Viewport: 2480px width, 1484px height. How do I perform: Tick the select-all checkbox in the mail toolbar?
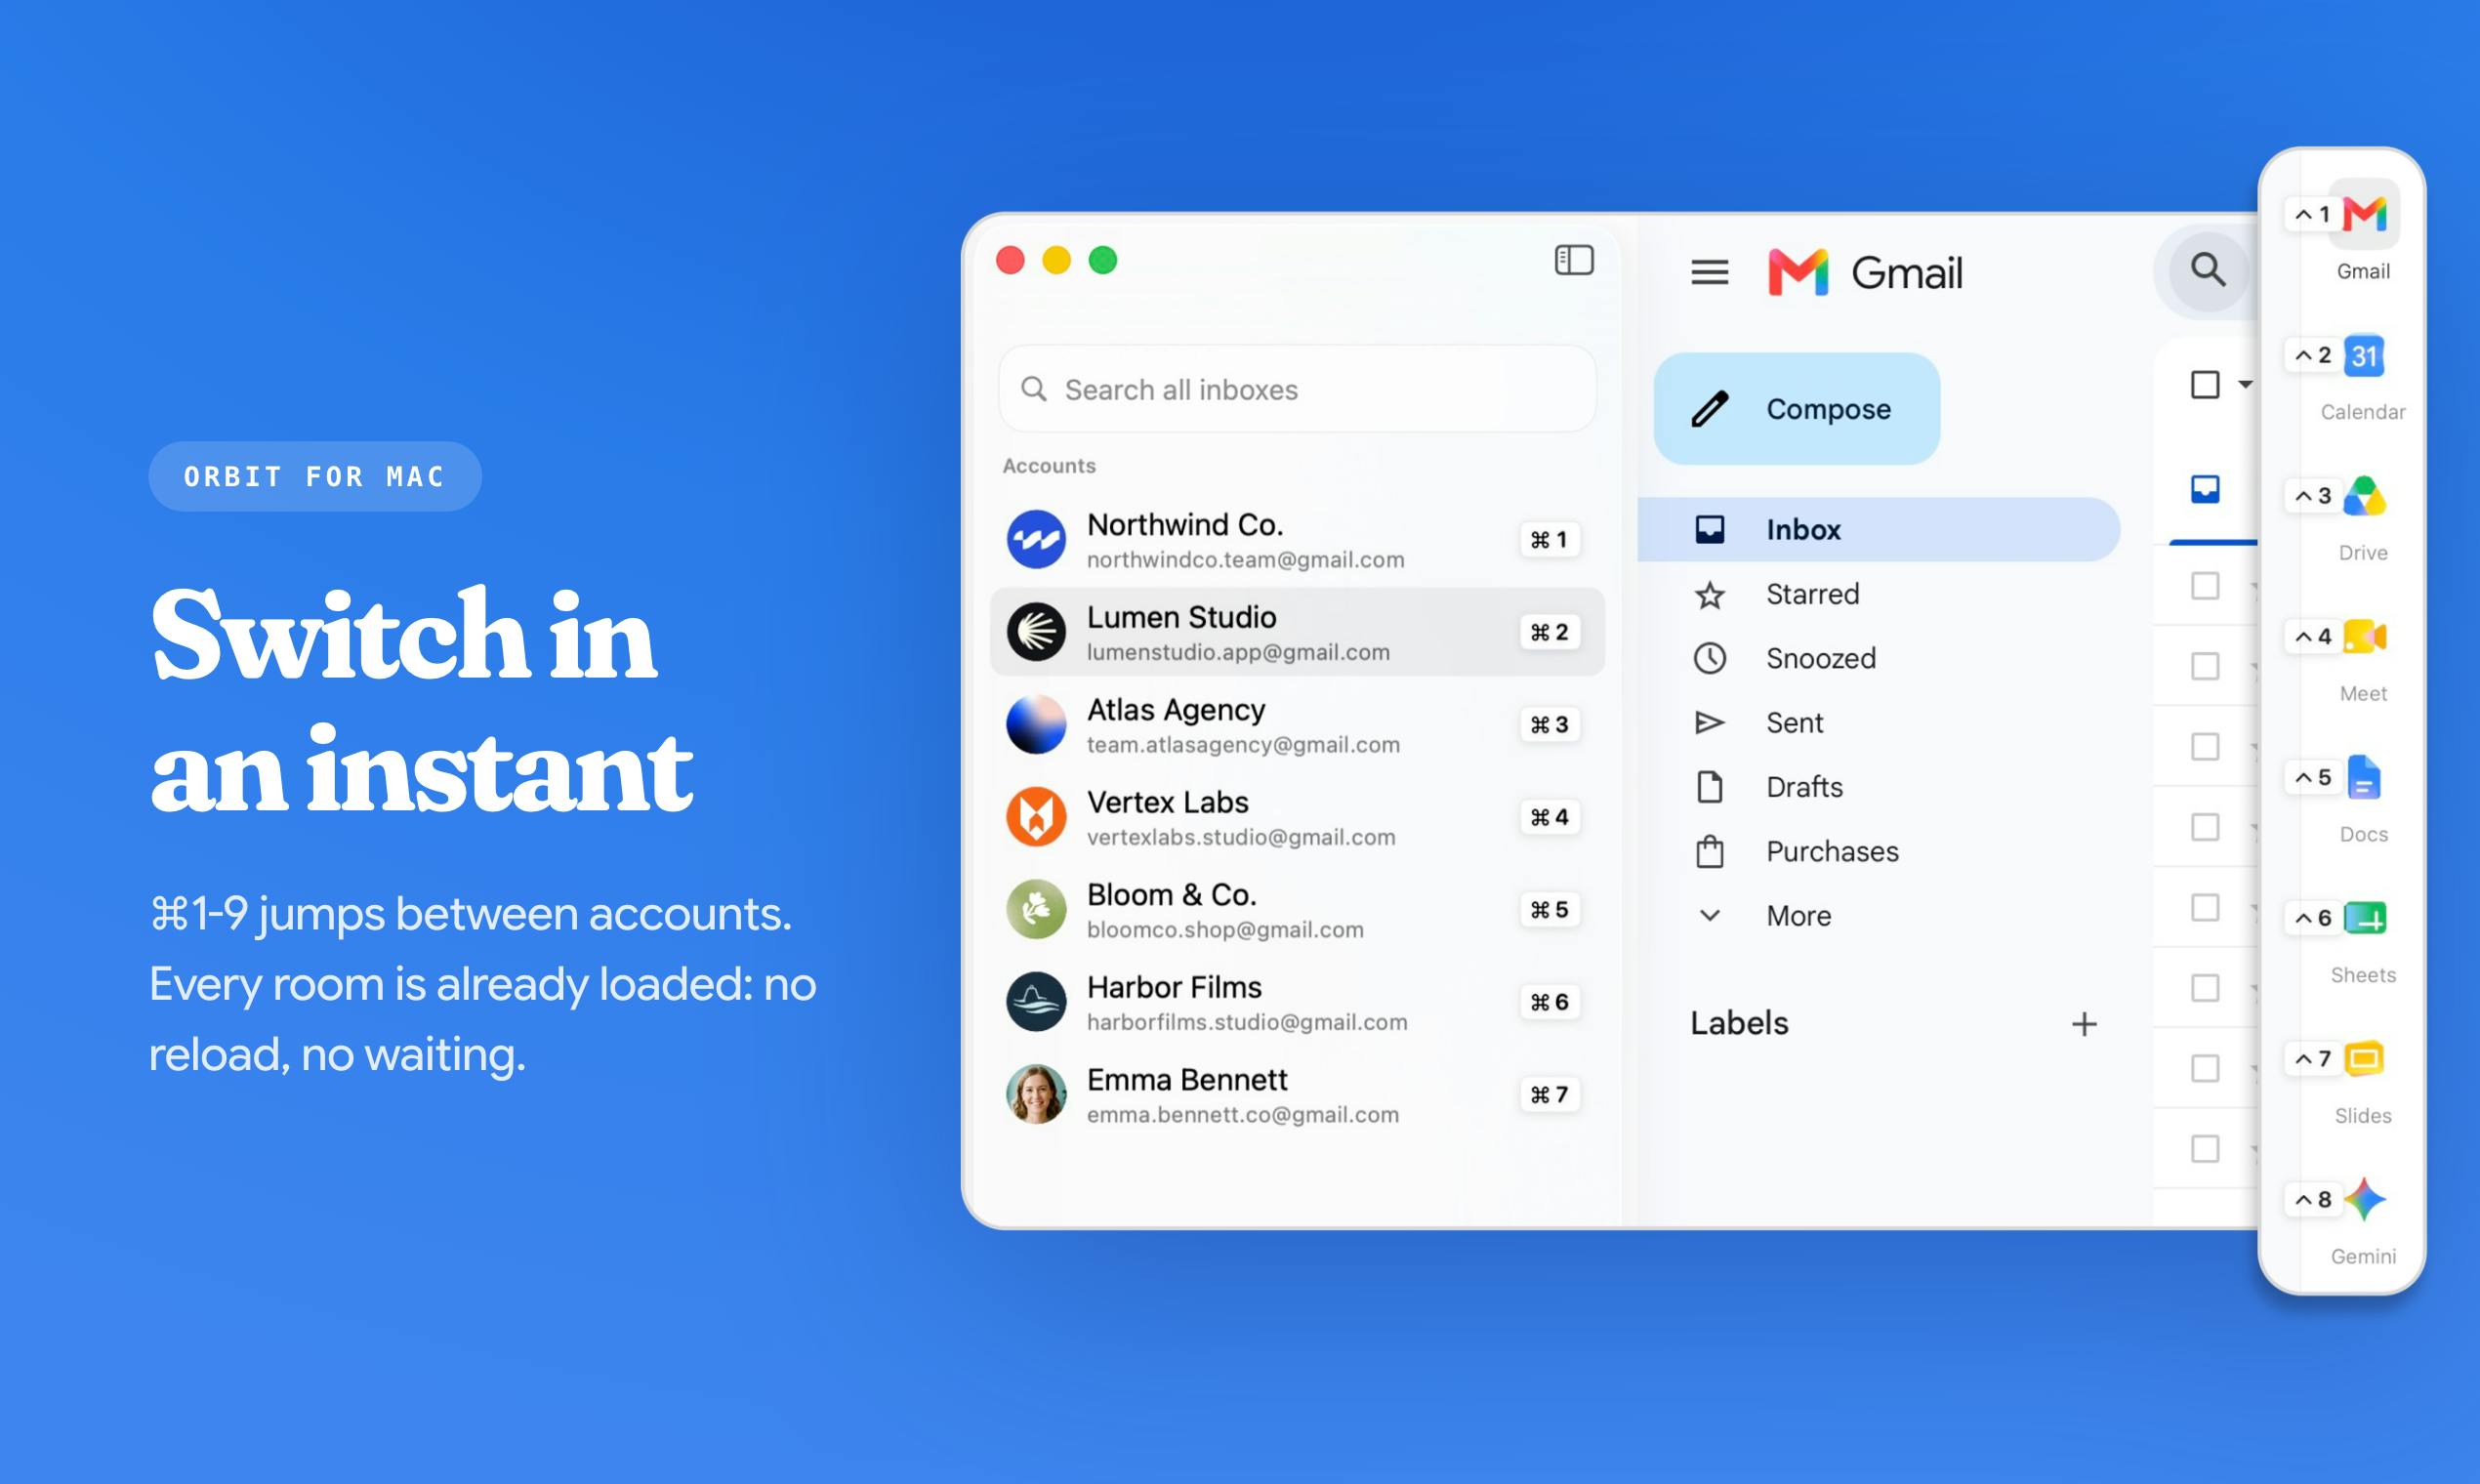click(x=2205, y=385)
